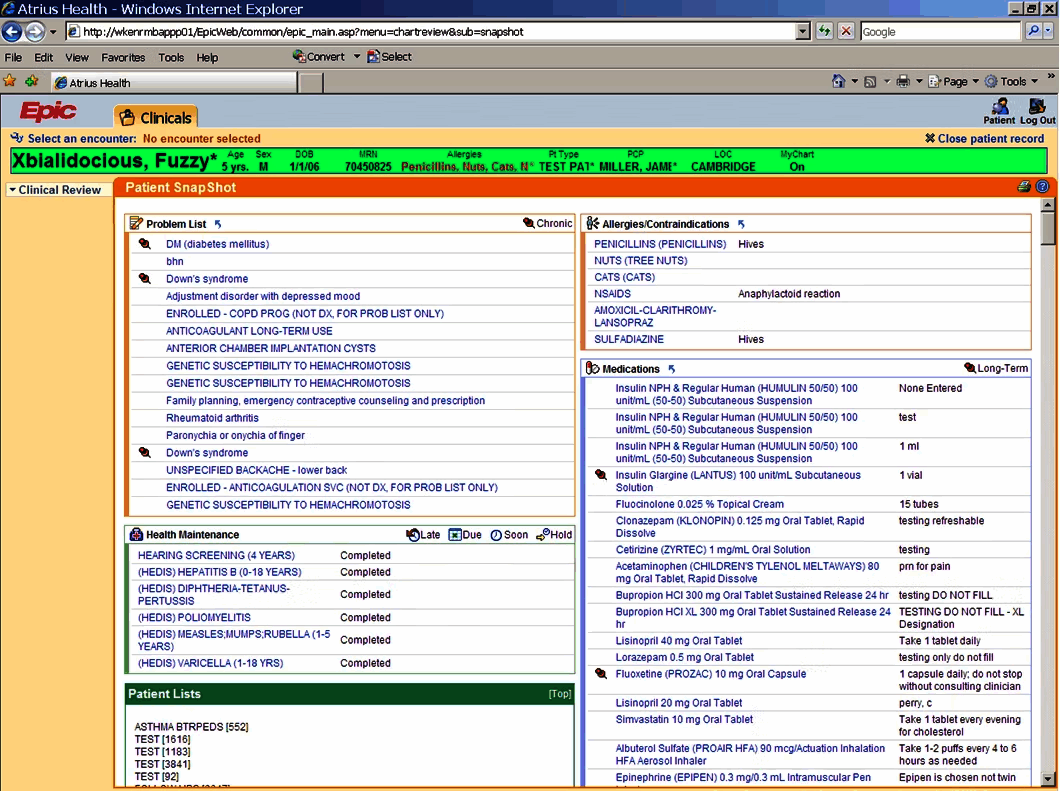This screenshot has width=1060, height=791.
Task: Click the browser Forward arrow button
Action: [34, 31]
